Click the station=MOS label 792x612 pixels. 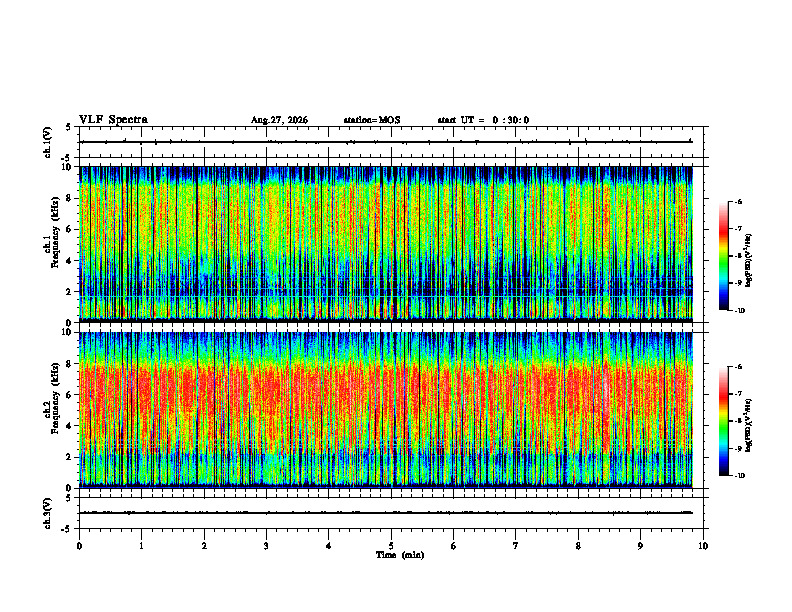pyautogui.click(x=372, y=120)
